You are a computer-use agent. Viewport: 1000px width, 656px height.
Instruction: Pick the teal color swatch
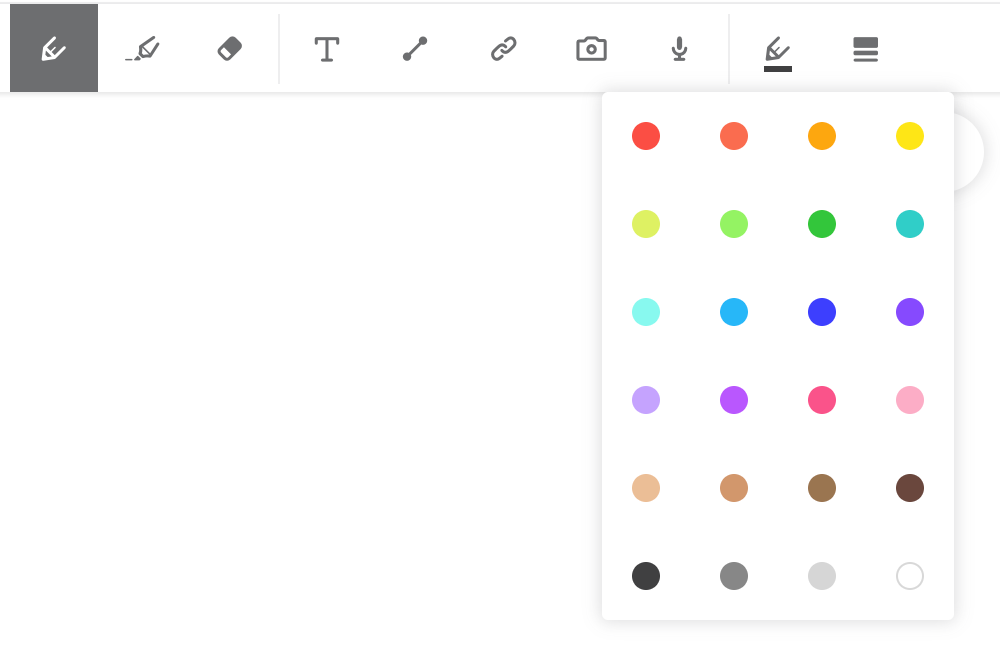pos(910,224)
